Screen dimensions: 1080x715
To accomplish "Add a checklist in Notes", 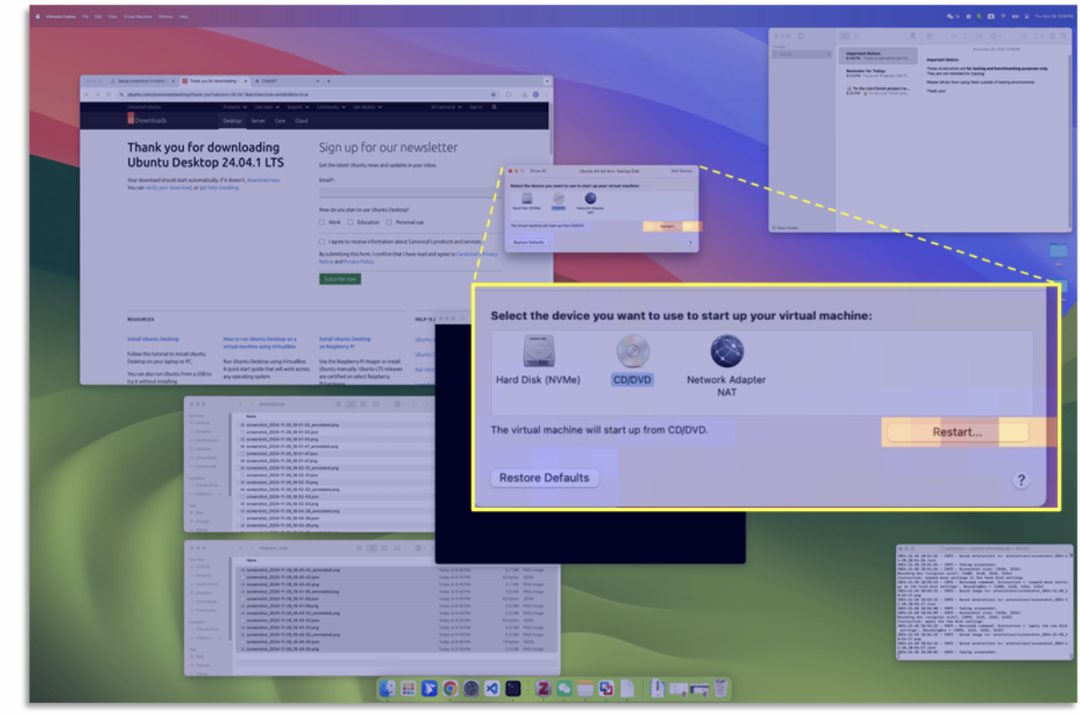I will tap(967, 36).
